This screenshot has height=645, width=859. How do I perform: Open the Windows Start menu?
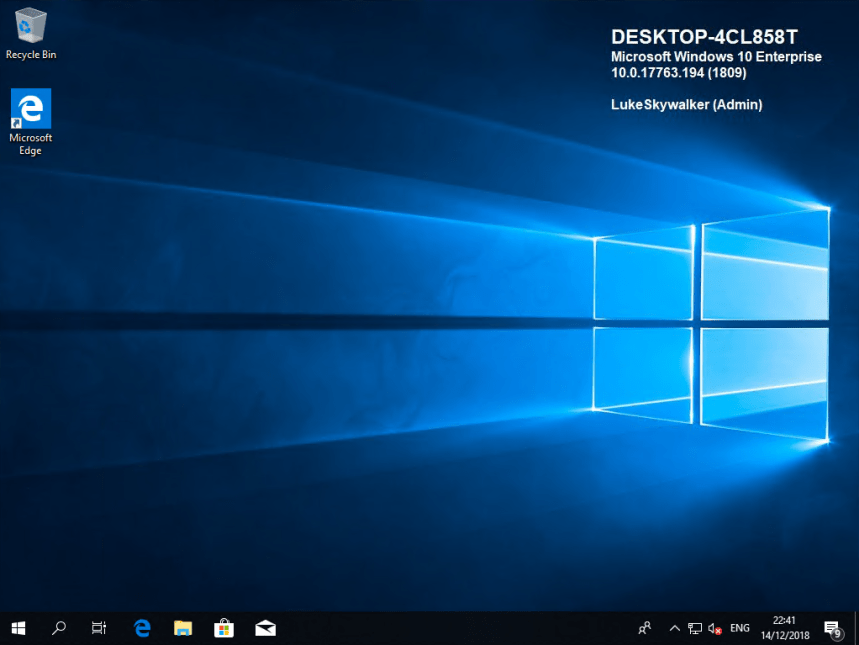coord(18,628)
